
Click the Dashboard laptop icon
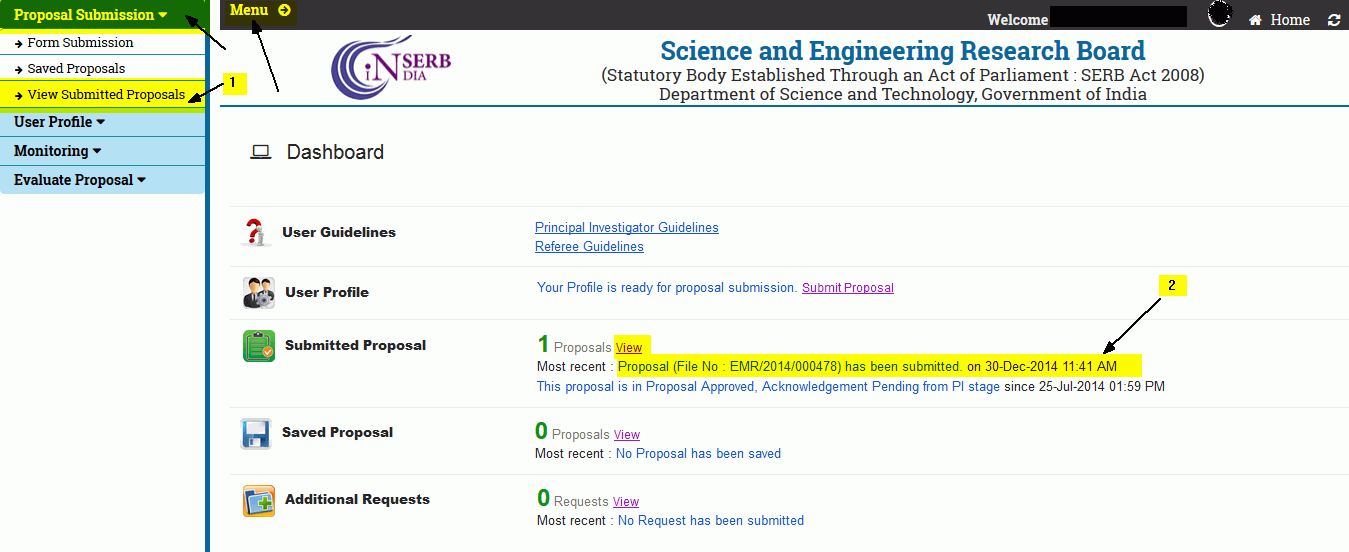[x=261, y=152]
